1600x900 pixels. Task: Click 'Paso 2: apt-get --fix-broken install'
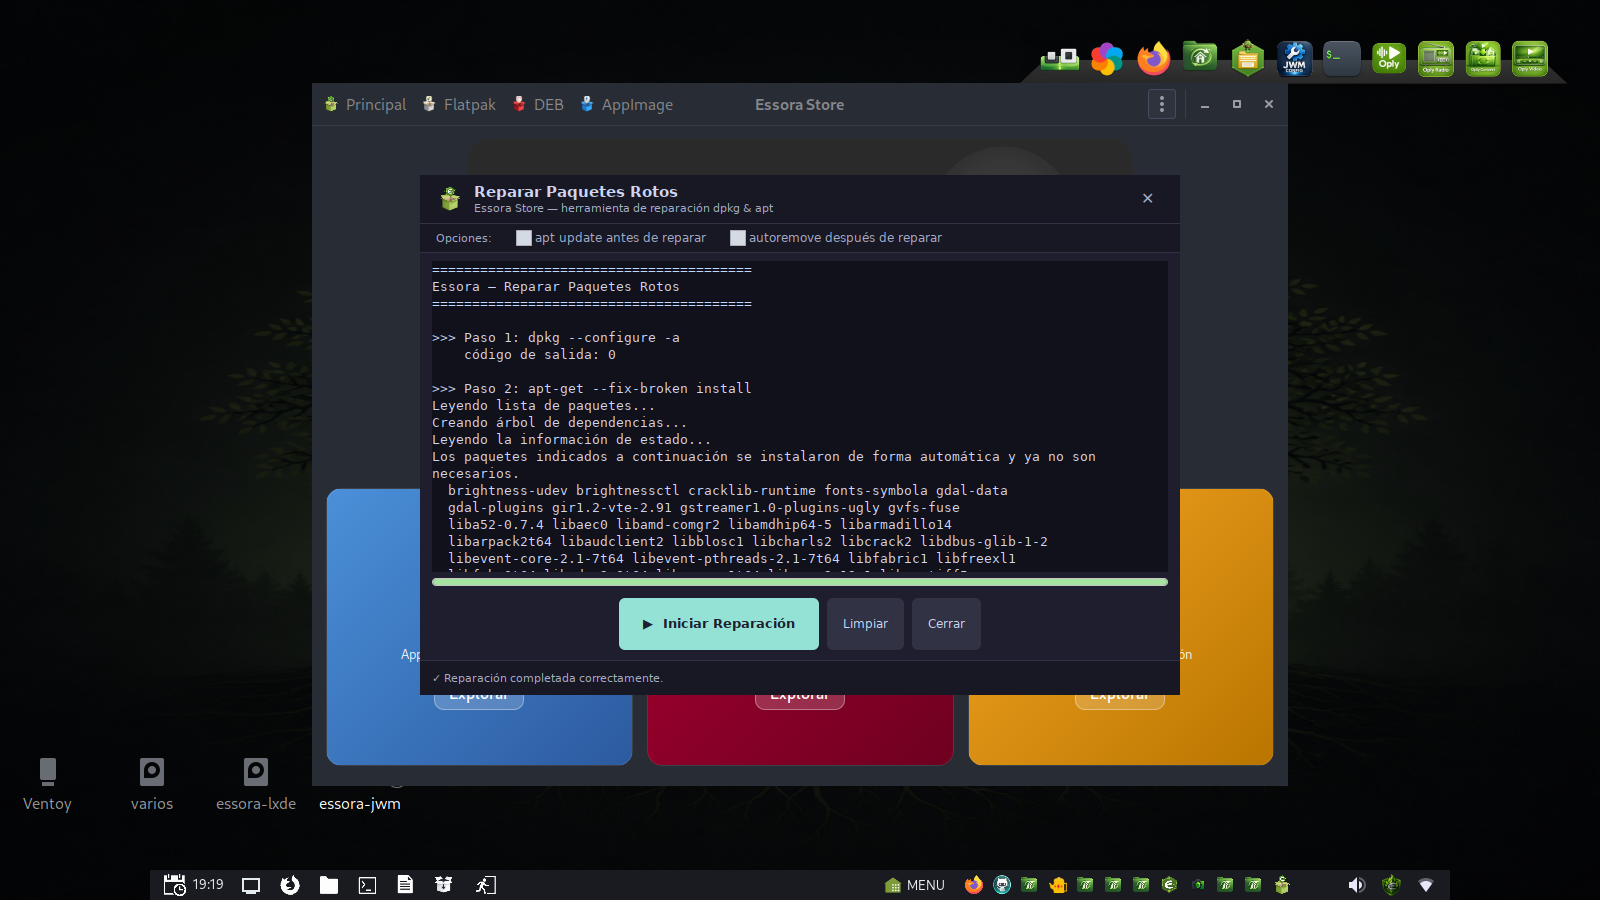[592, 389]
